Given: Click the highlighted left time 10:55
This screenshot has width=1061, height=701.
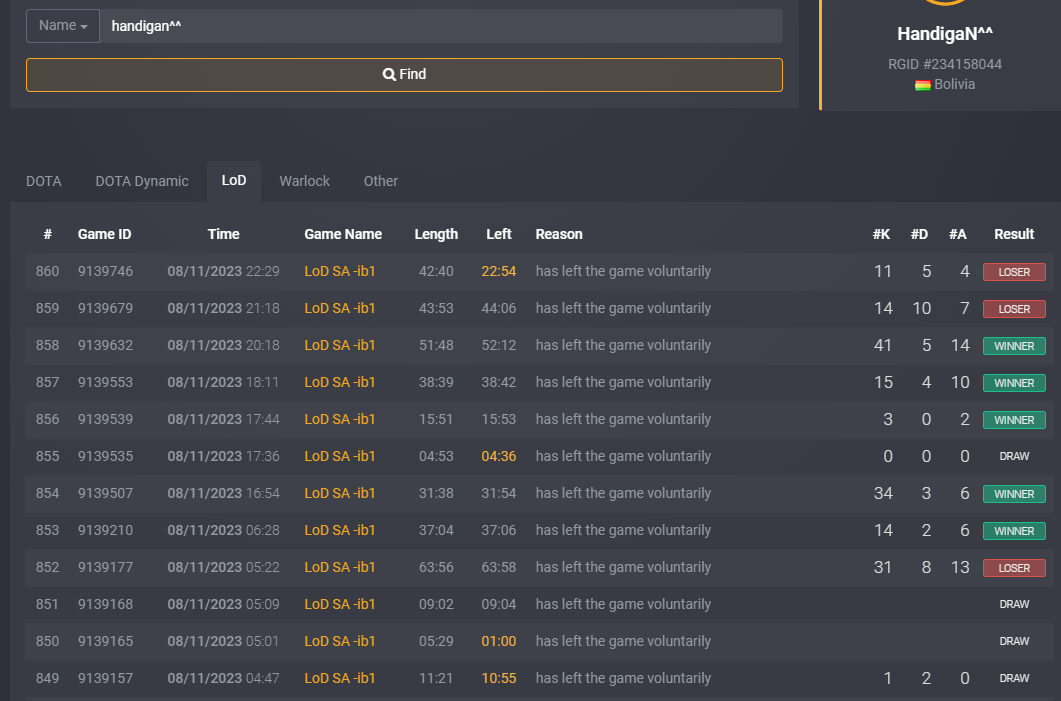Looking at the screenshot, I should pyautogui.click(x=499, y=678).
